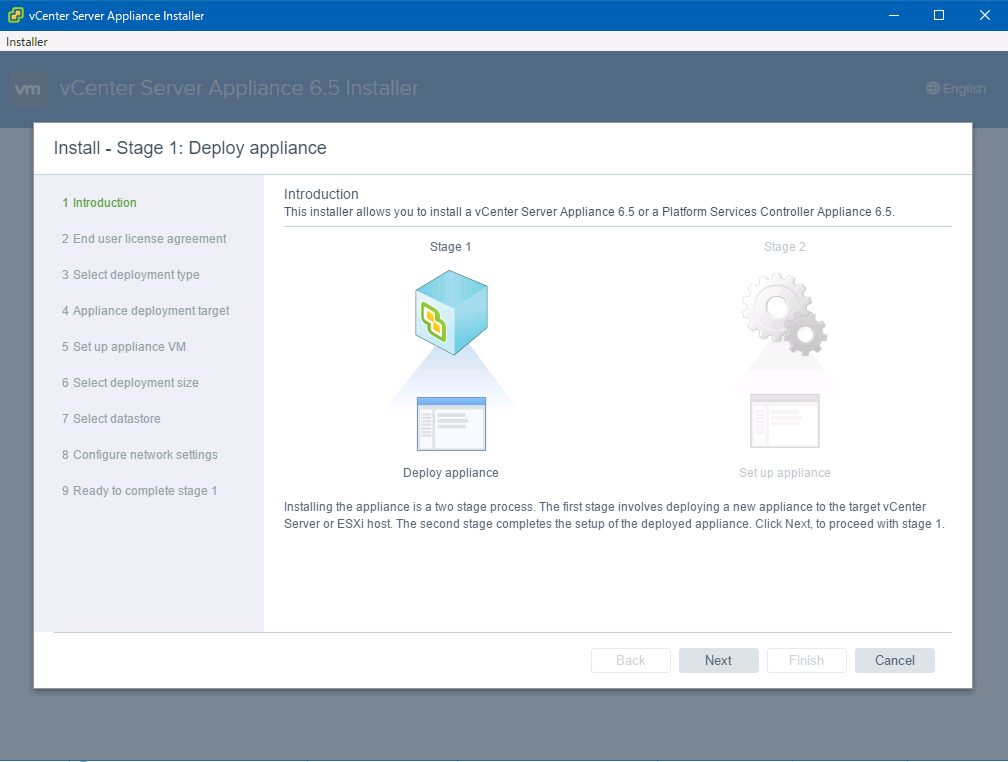Click the Deploy appliance caption
This screenshot has height=762, width=1008.
point(451,473)
